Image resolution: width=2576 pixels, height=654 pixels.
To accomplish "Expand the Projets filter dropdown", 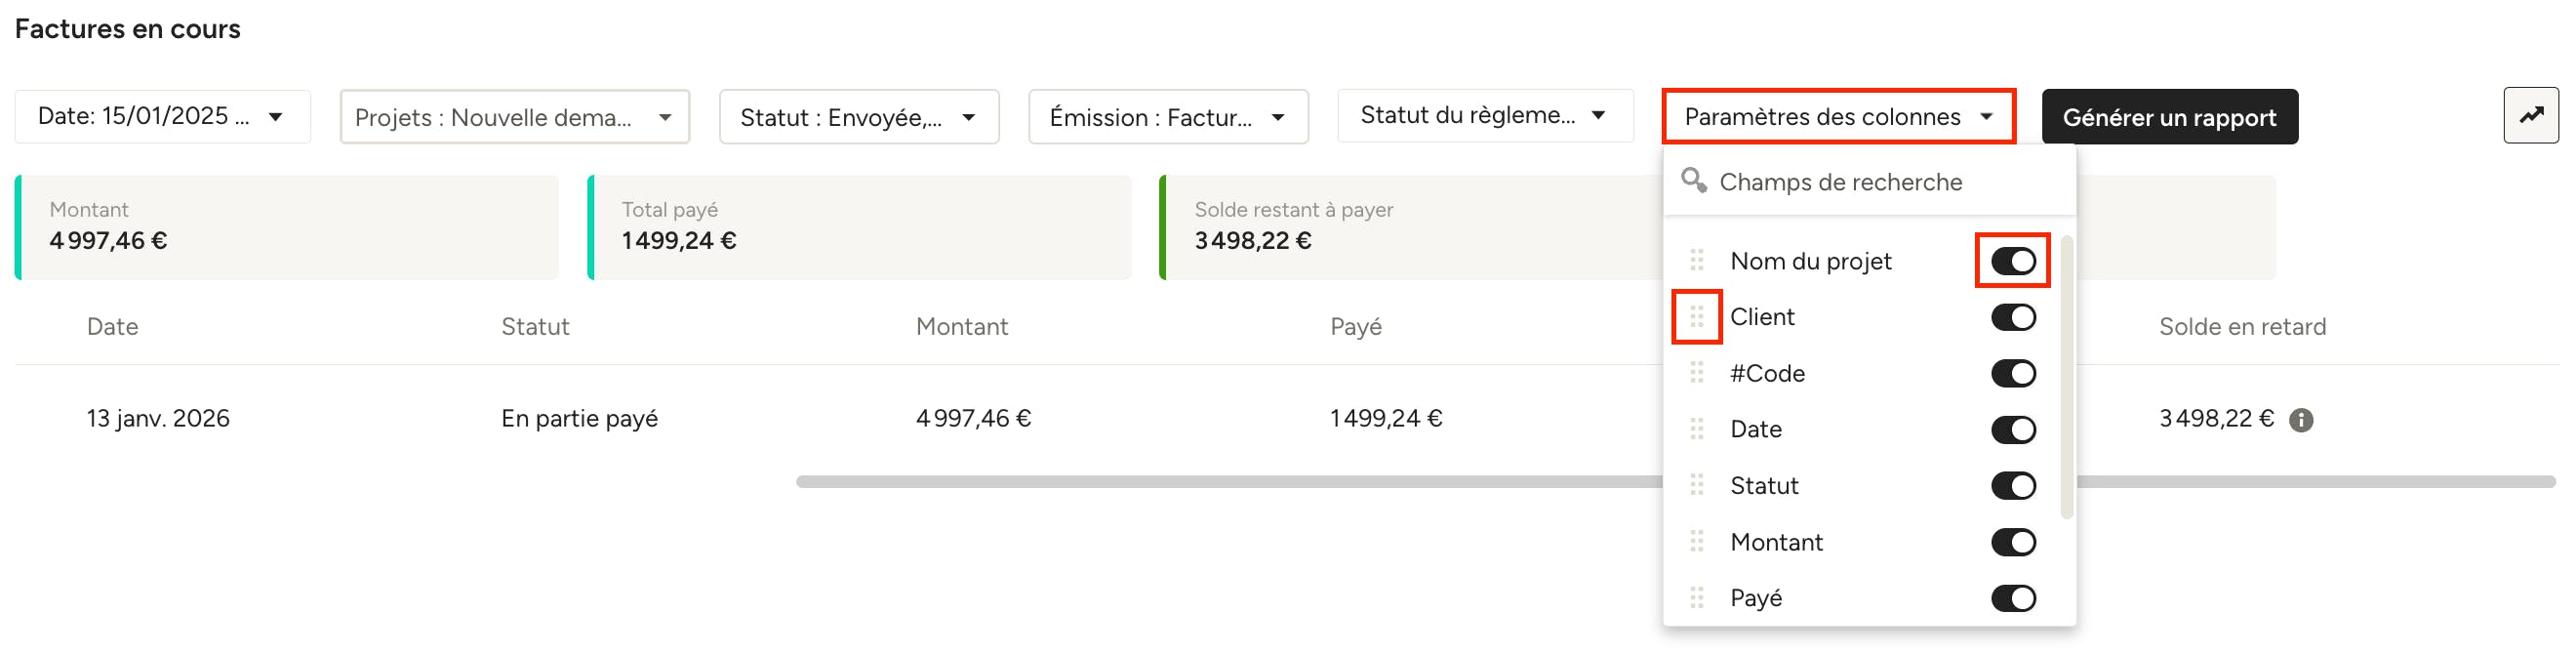I will coord(514,117).
